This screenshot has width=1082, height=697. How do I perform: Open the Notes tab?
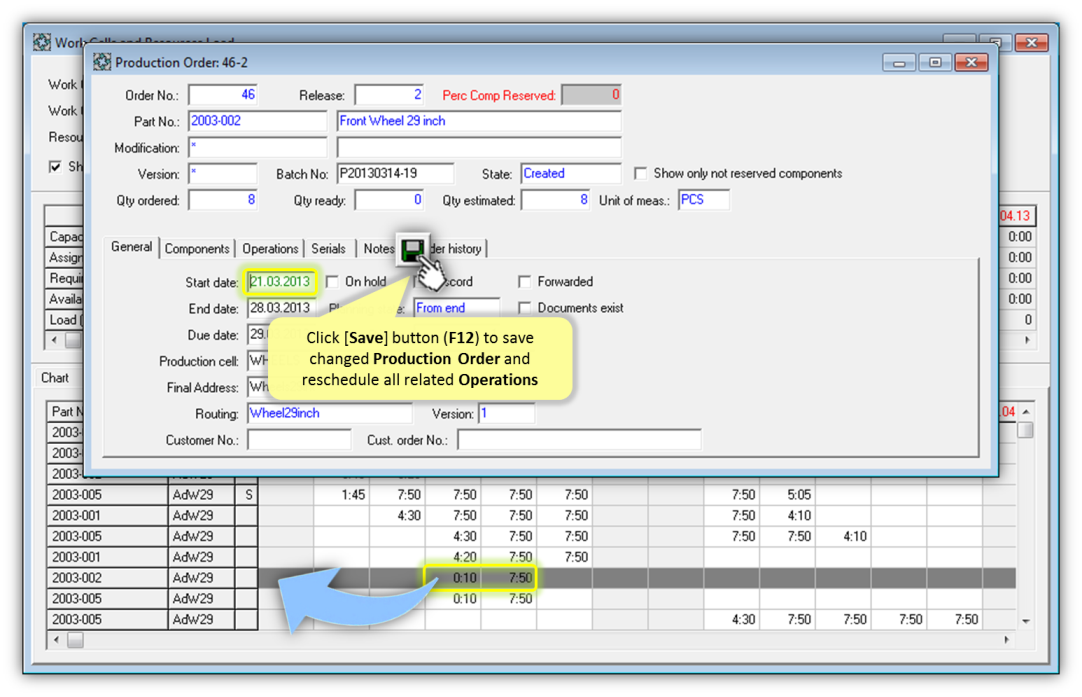[x=377, y=248]
